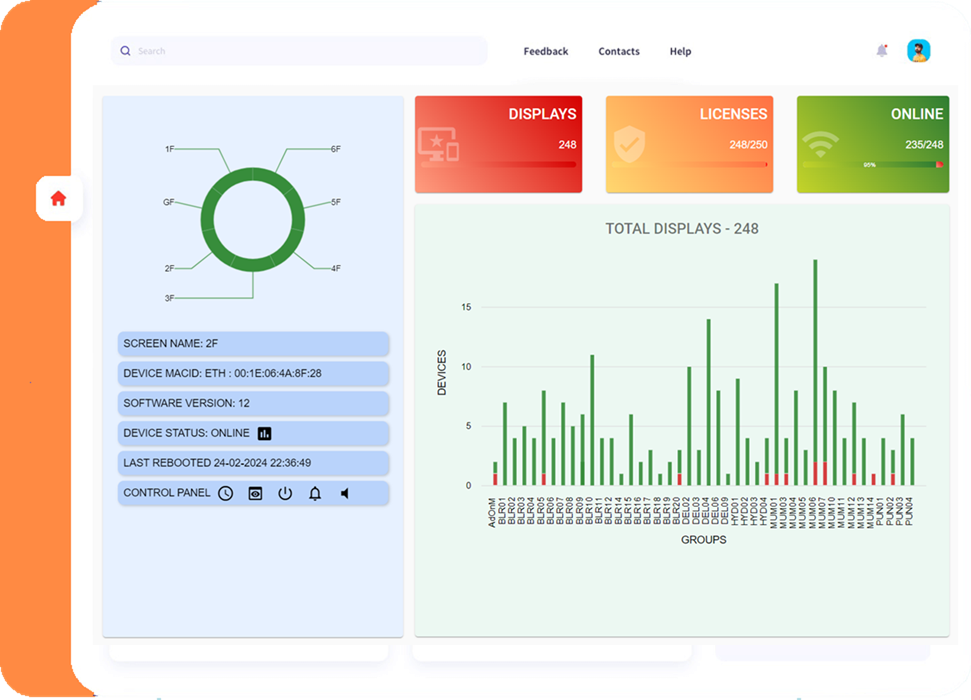Screen dimensions: 971x700
Task: Select the red DISPLAYS summary card
Action: [x=497, y=144]
